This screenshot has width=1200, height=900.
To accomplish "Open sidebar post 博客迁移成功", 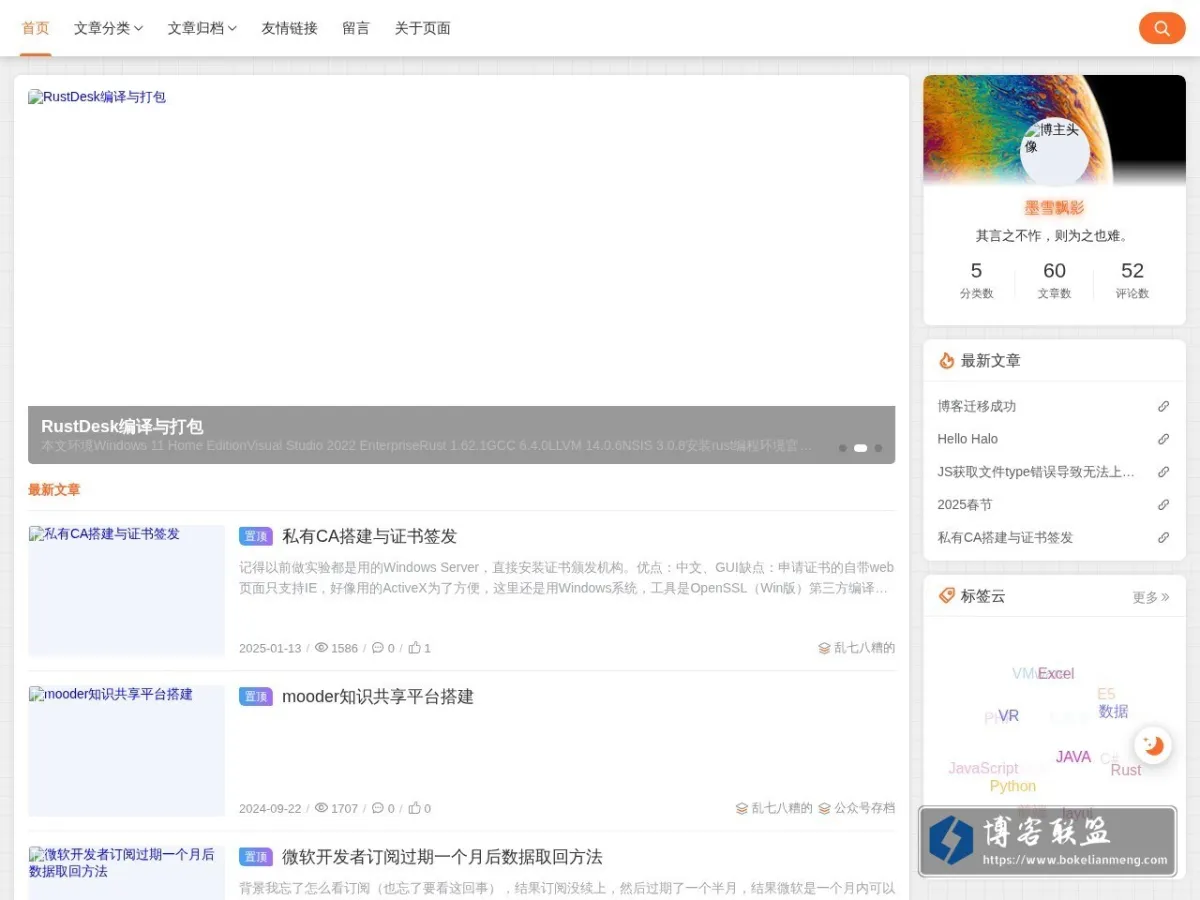I will coord(976,406).
